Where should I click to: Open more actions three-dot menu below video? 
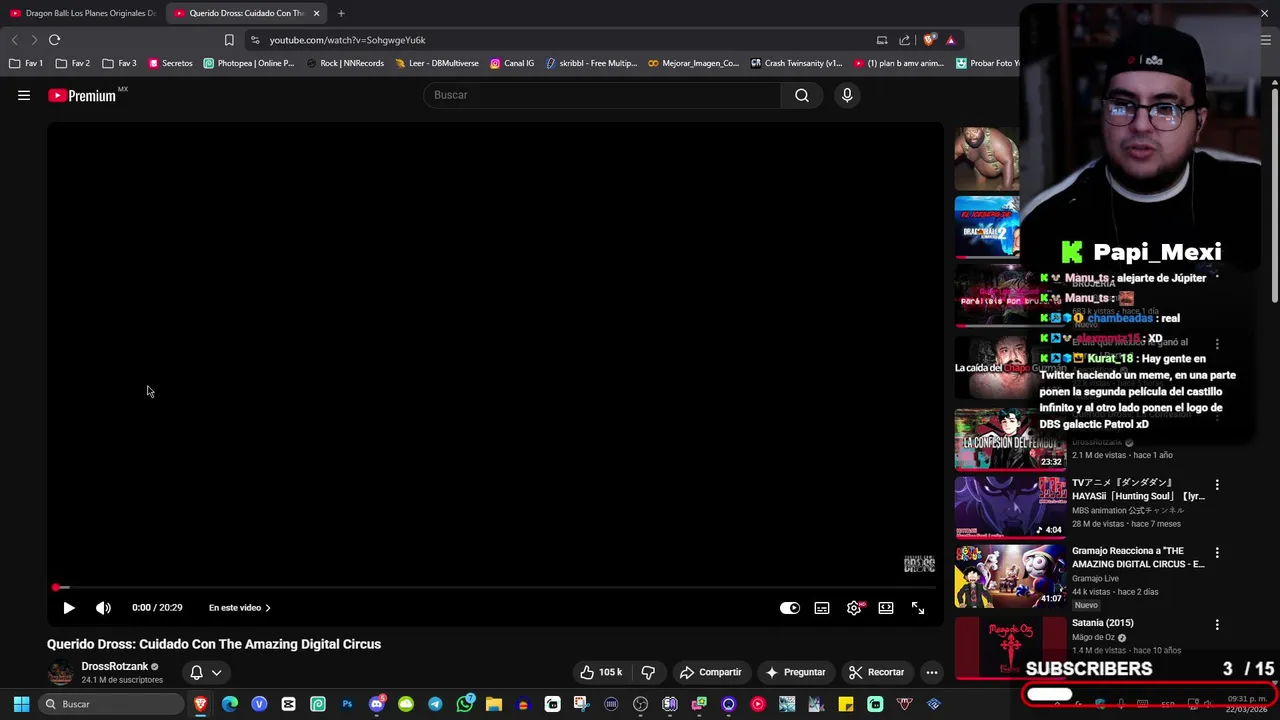pyautogui.click(x=931, y=672)
